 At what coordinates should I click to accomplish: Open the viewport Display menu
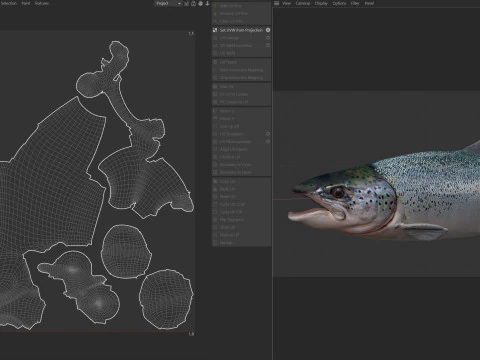tap(321, 3)
